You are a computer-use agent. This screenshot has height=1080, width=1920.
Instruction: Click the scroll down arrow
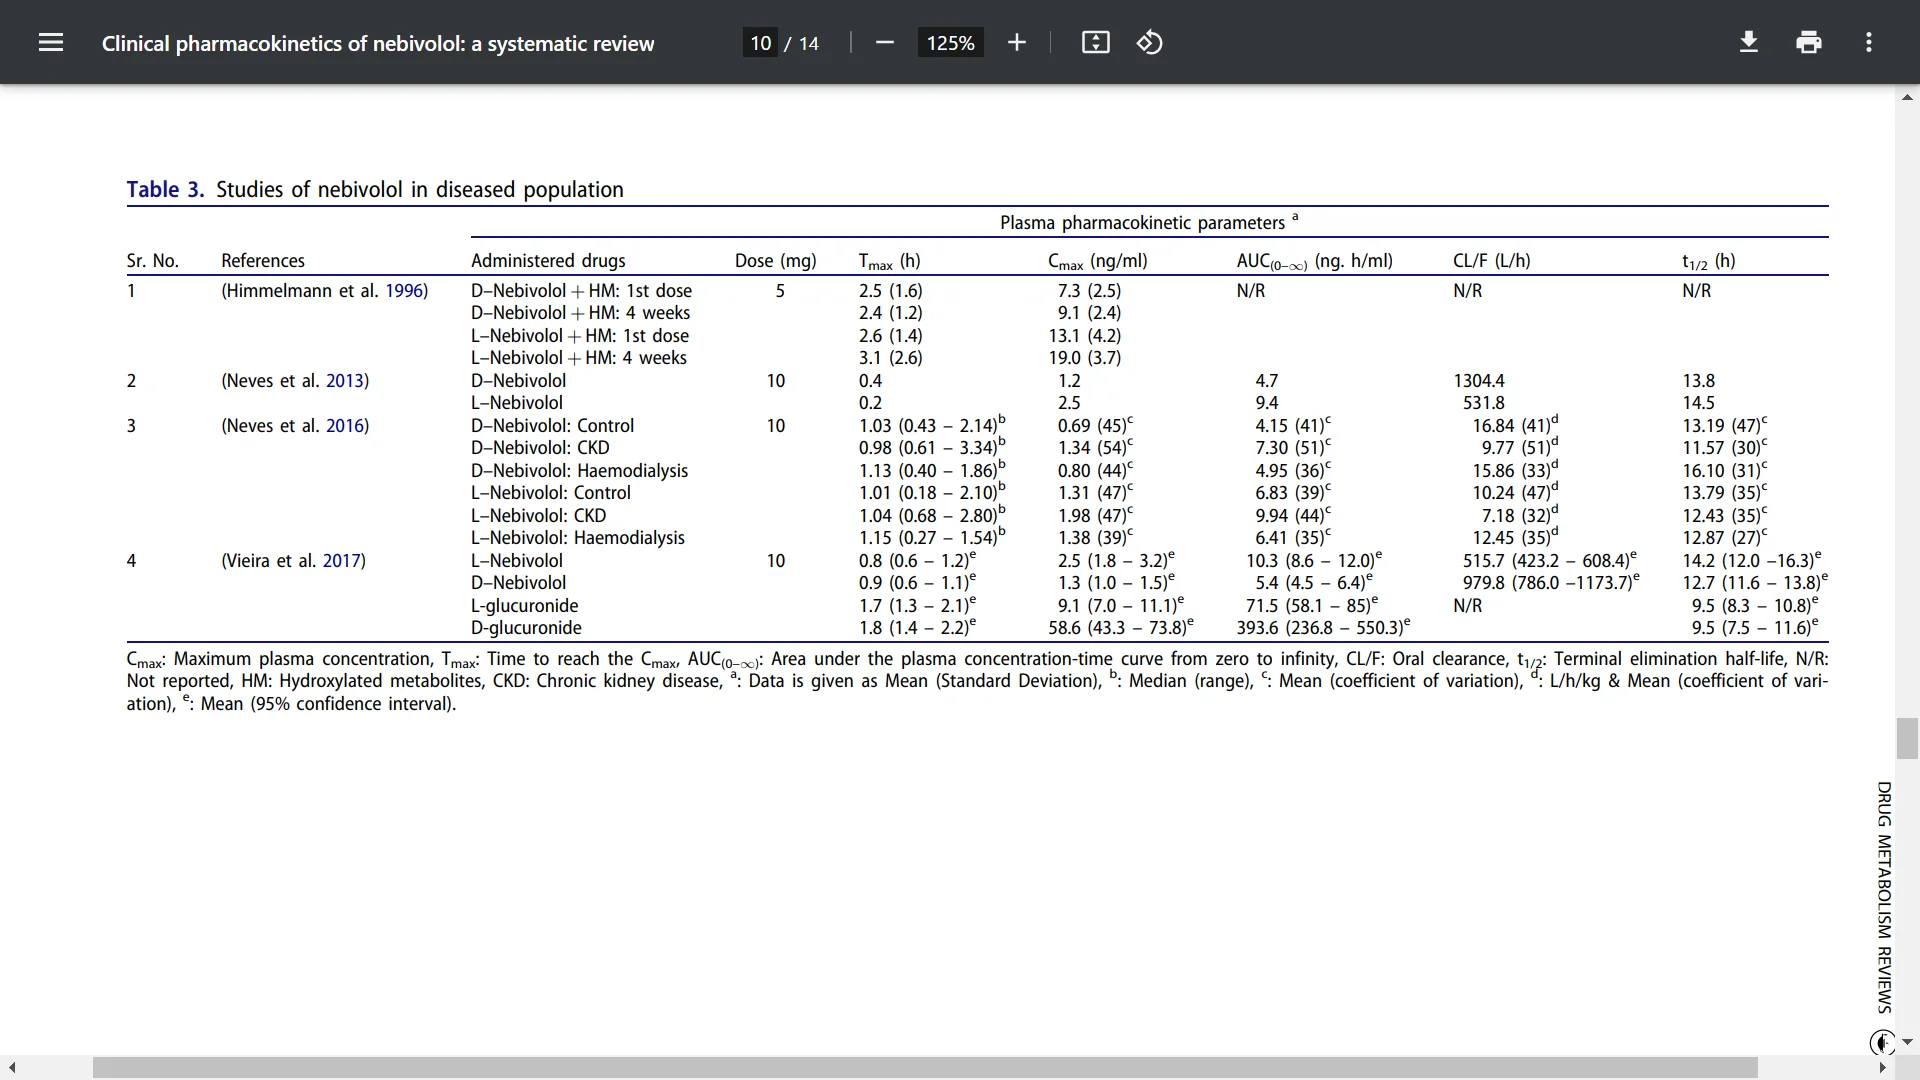pos(1907,1042)
